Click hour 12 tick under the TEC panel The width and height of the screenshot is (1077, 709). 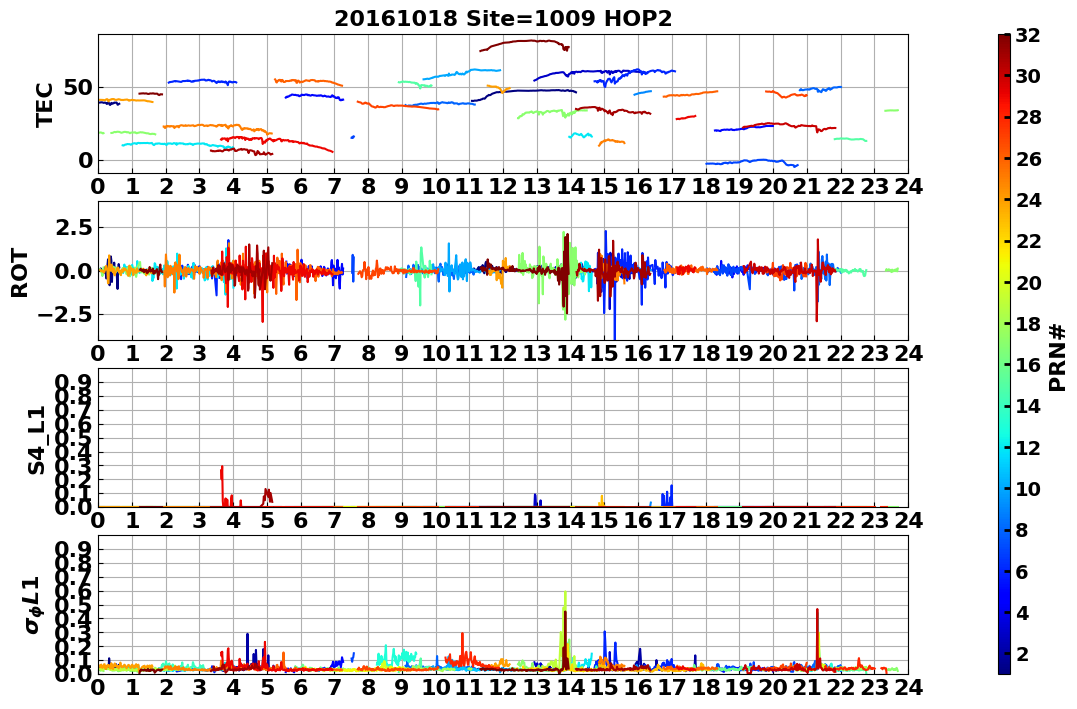tap(503, 186)
